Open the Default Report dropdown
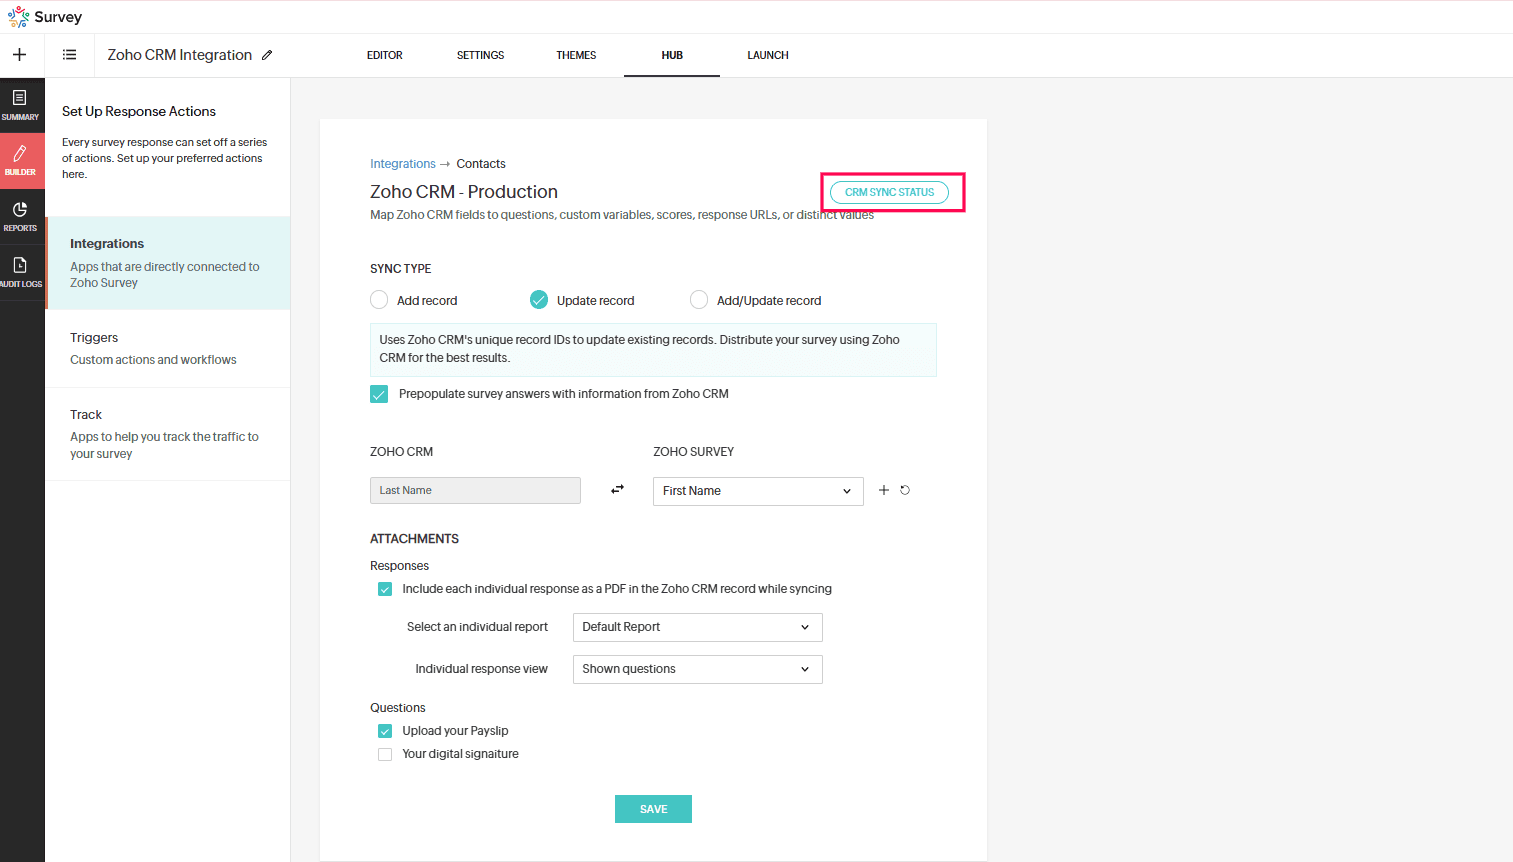1513x862 pixels. 698,627
